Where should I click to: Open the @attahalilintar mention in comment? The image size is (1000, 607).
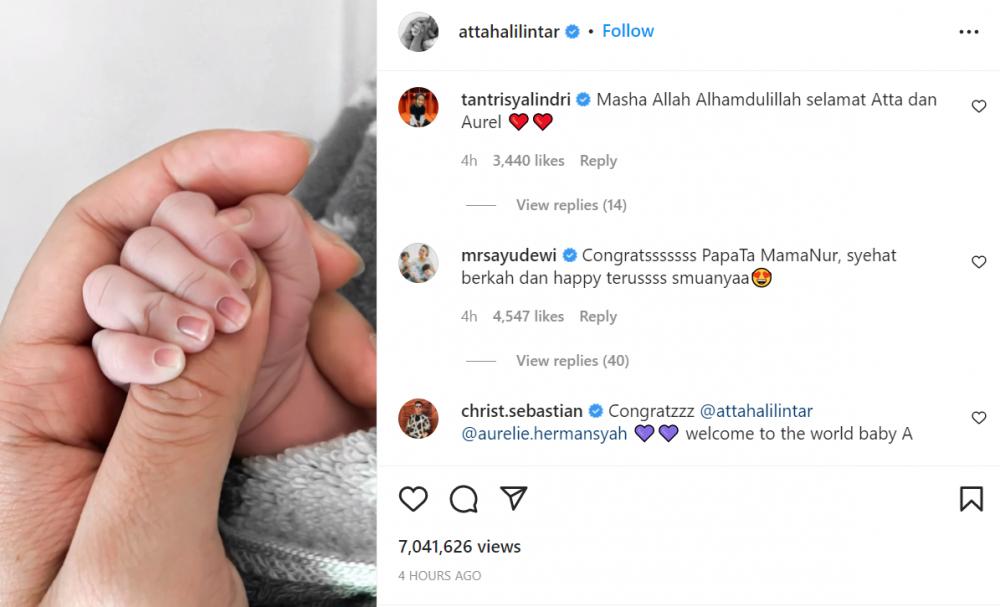click(x=756, y=411)
